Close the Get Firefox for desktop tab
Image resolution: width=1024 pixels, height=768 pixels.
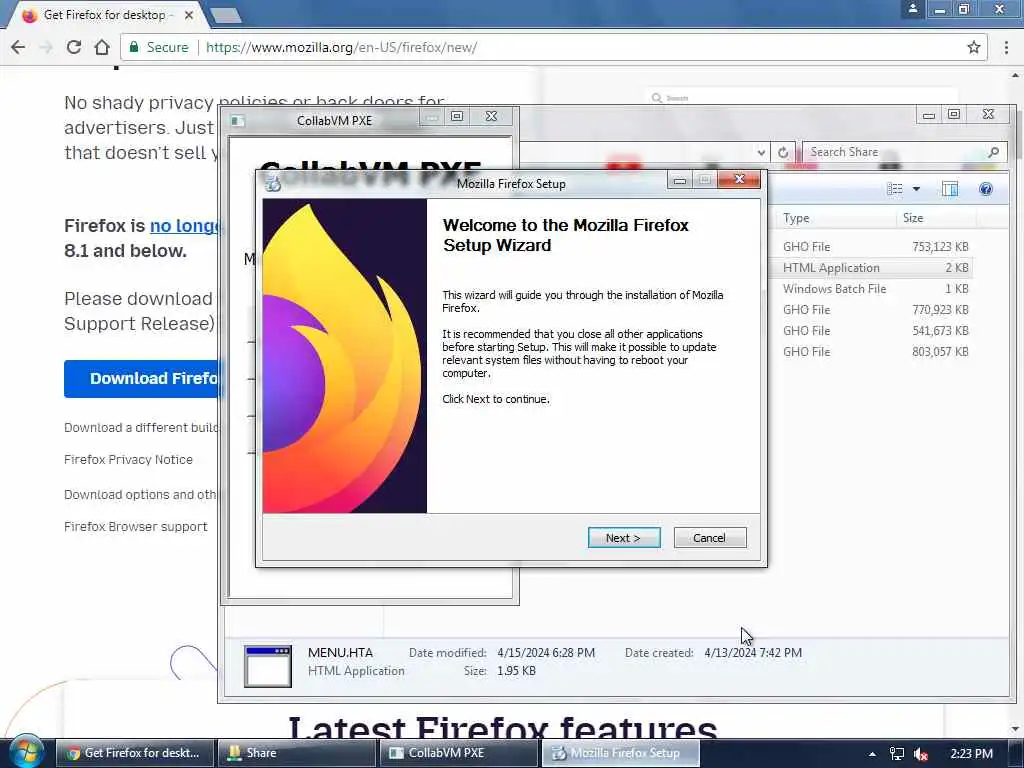[189, 14]
